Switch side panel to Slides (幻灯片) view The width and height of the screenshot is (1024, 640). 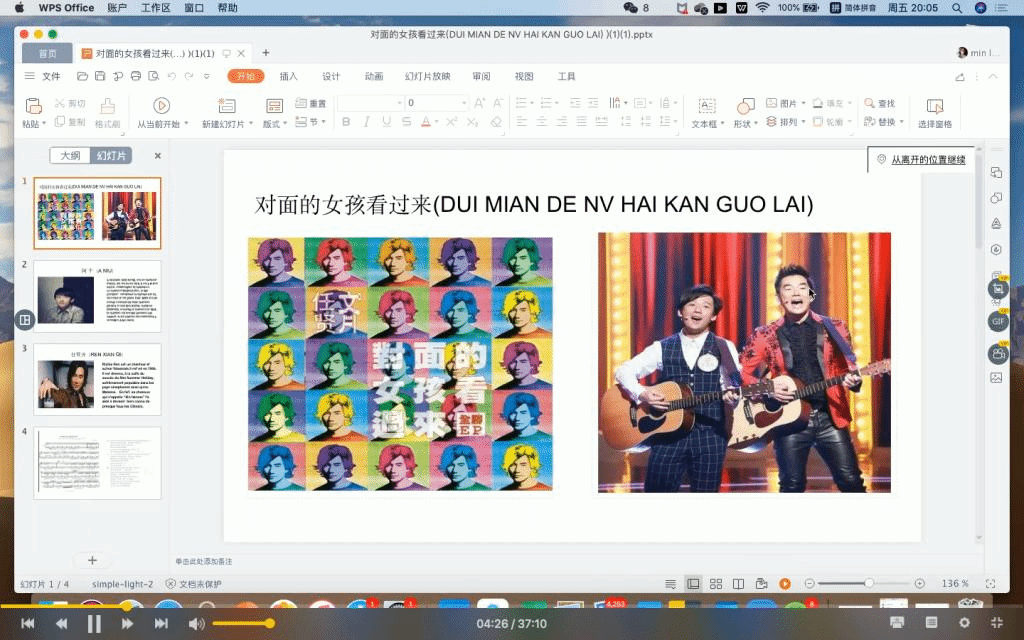tap(111, 155)
